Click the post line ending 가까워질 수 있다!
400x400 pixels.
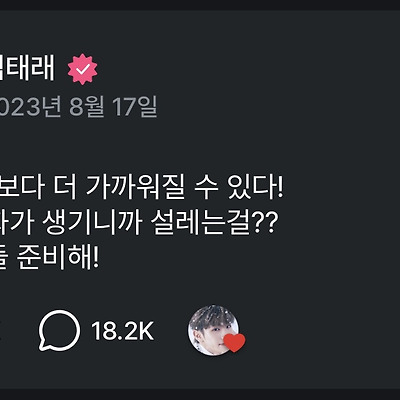pos(142,186)
